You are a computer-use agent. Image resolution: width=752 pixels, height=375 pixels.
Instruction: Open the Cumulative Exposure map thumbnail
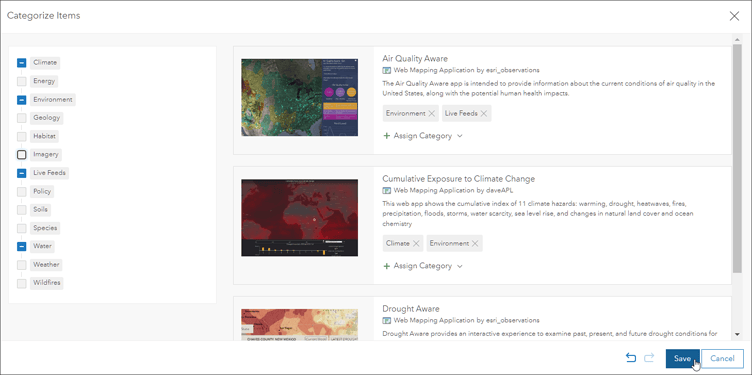(300, 218)
